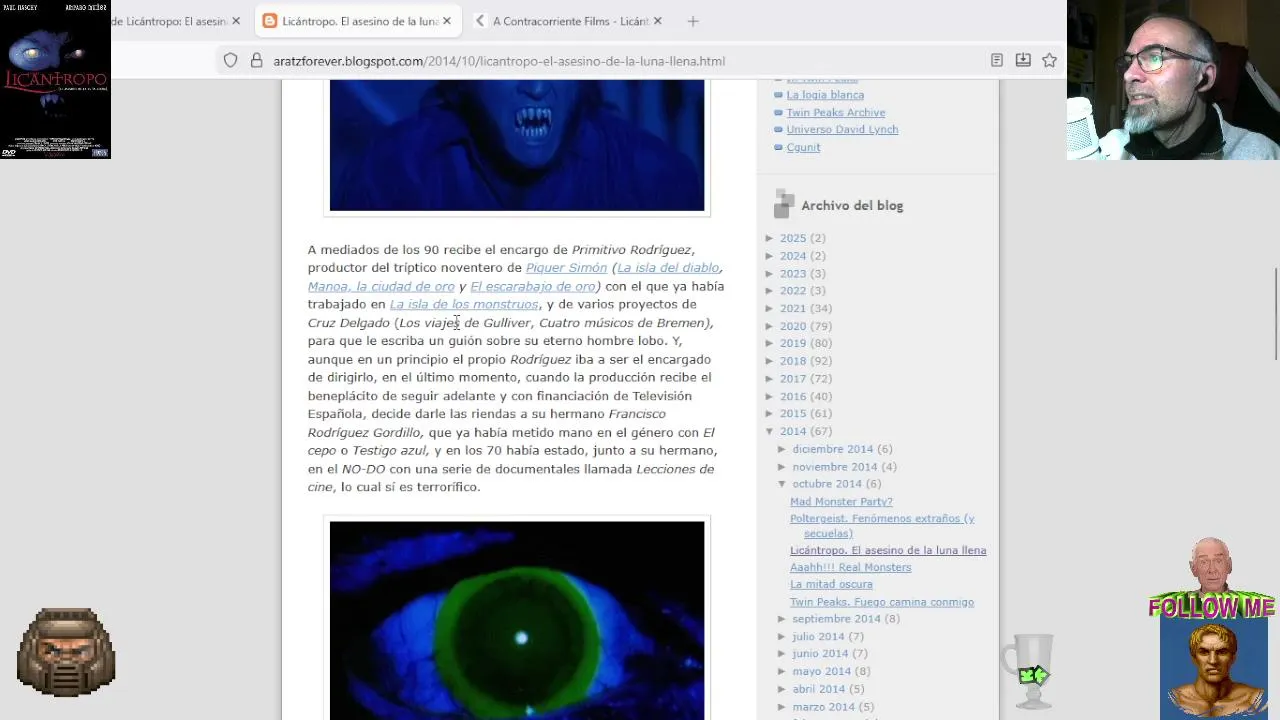Screen dimensions: 1280x720
Task: Switch to the A Contracorriente Films tab
Action: click(x=571, y=21)
